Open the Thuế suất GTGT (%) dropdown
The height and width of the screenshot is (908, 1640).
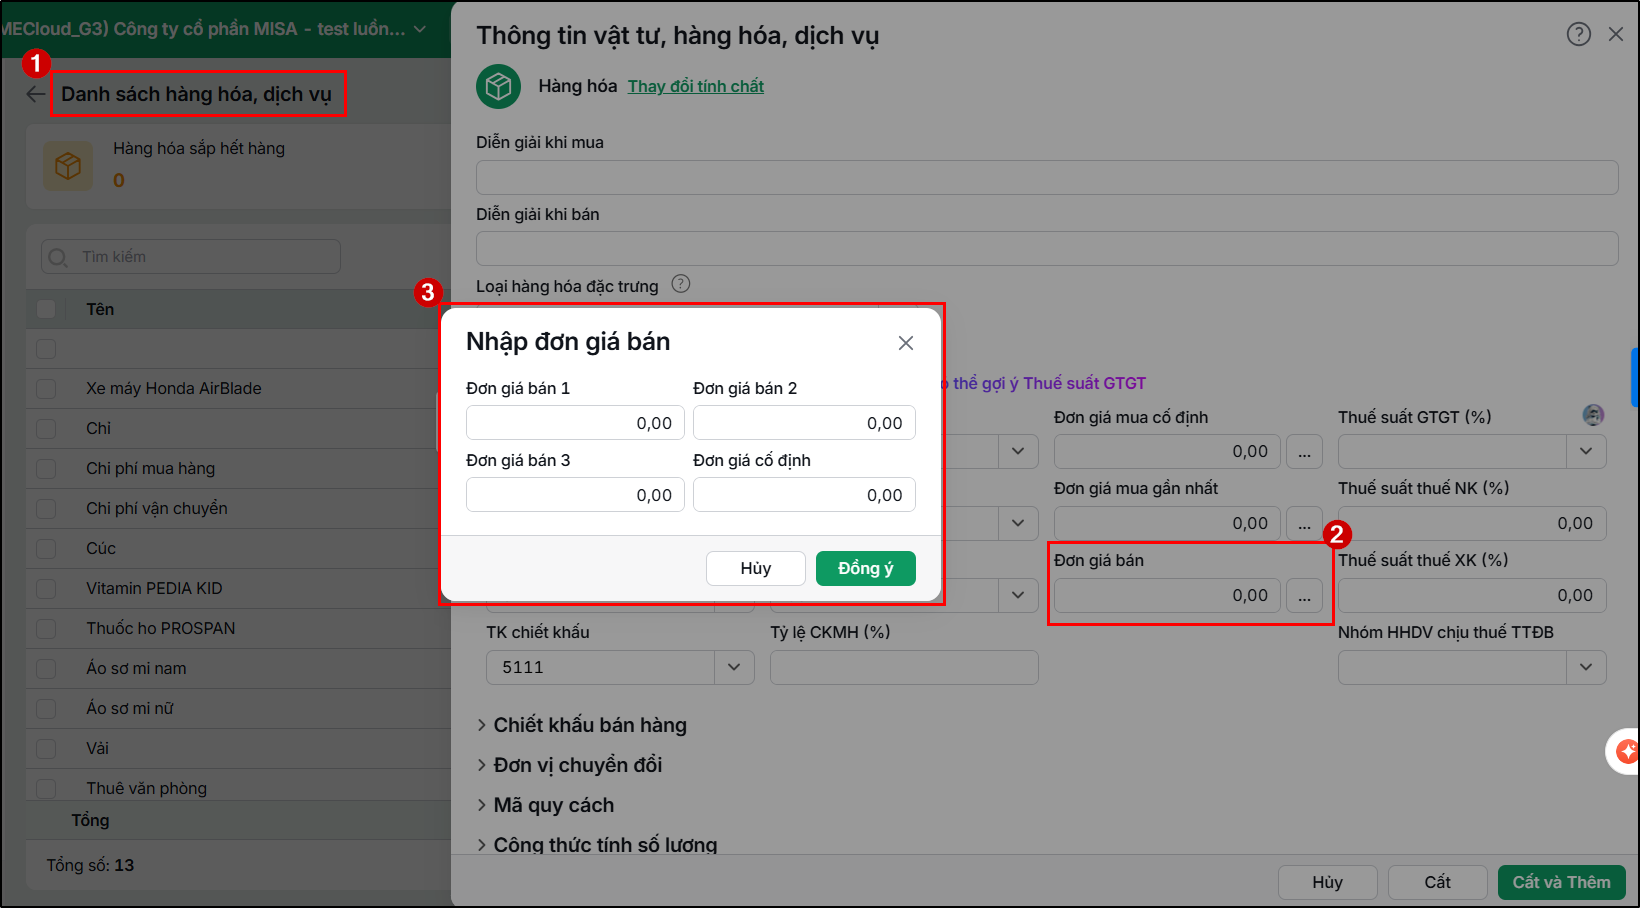click(1586, 452)
